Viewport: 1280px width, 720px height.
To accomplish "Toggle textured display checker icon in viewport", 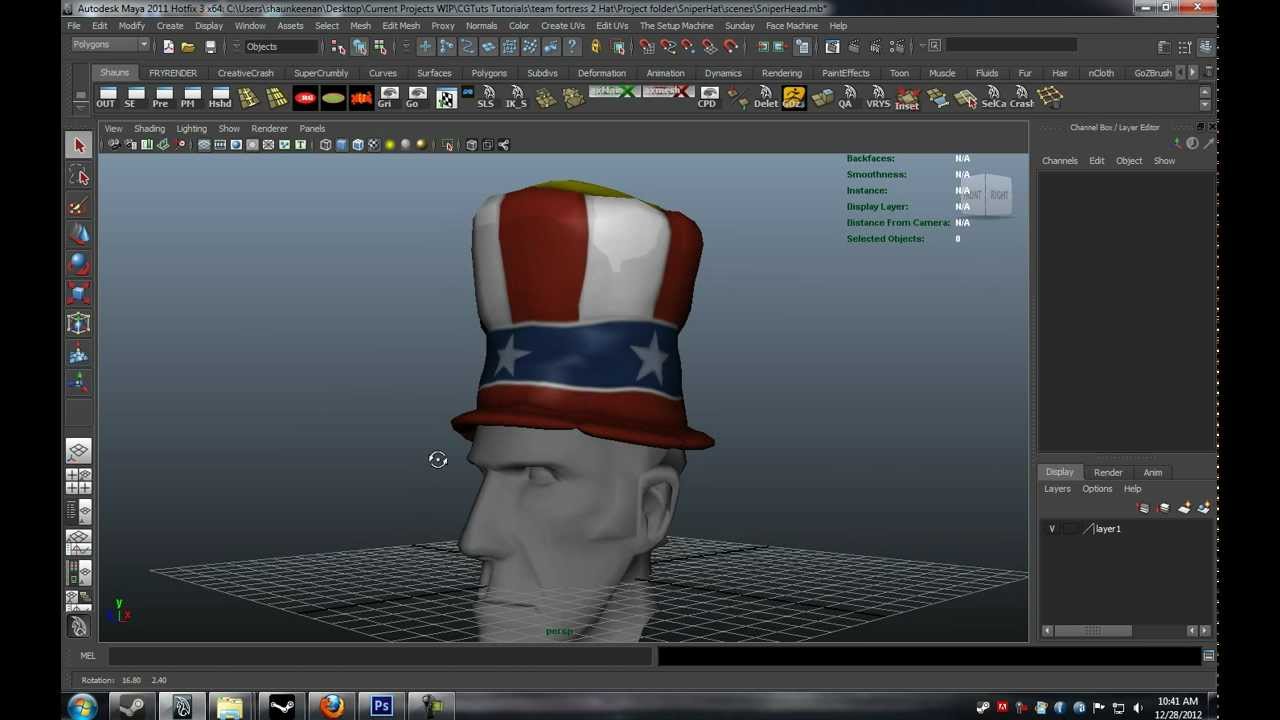I will tap(373, 145).
